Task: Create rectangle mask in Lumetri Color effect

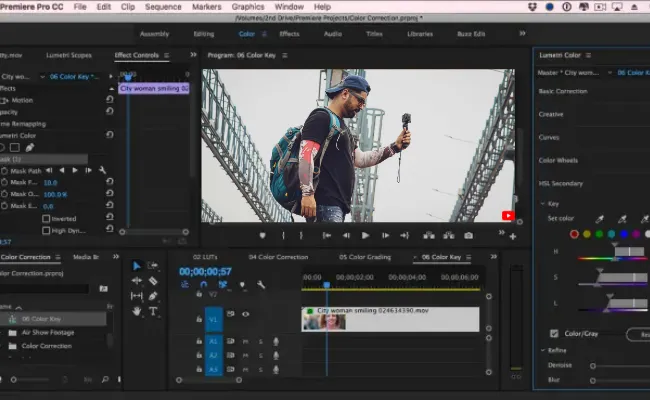Action: coord(15,148)
